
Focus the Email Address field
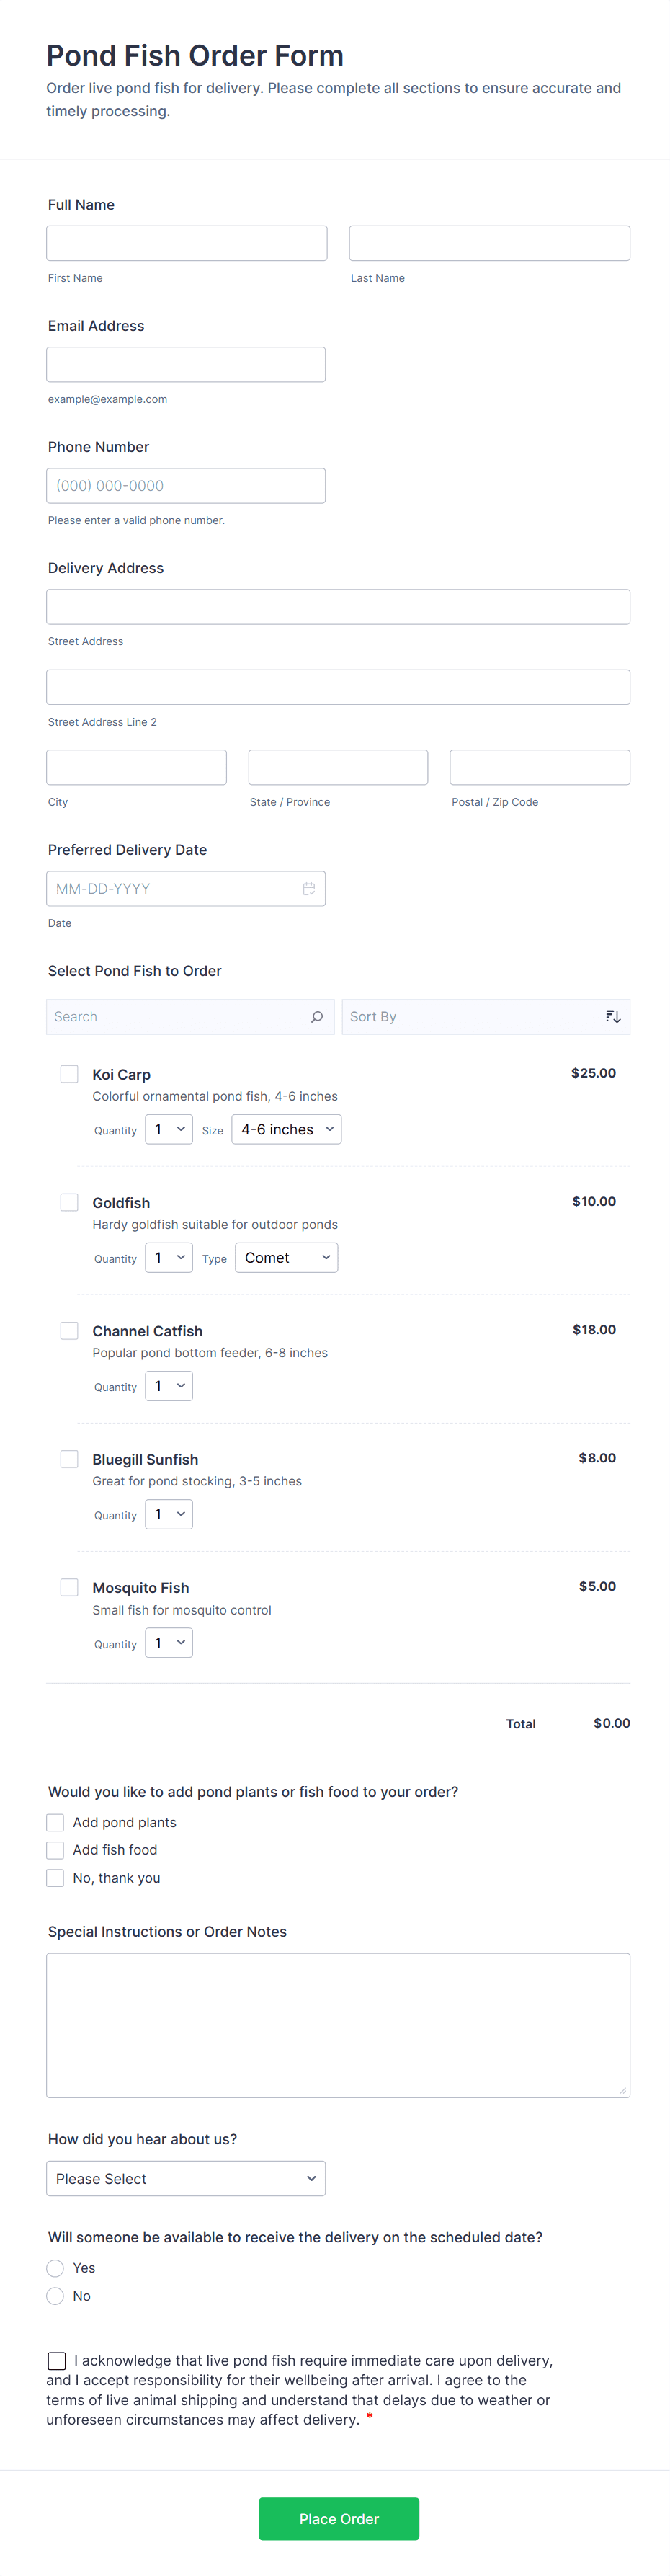pyautogui.click(x=186, y=365)
